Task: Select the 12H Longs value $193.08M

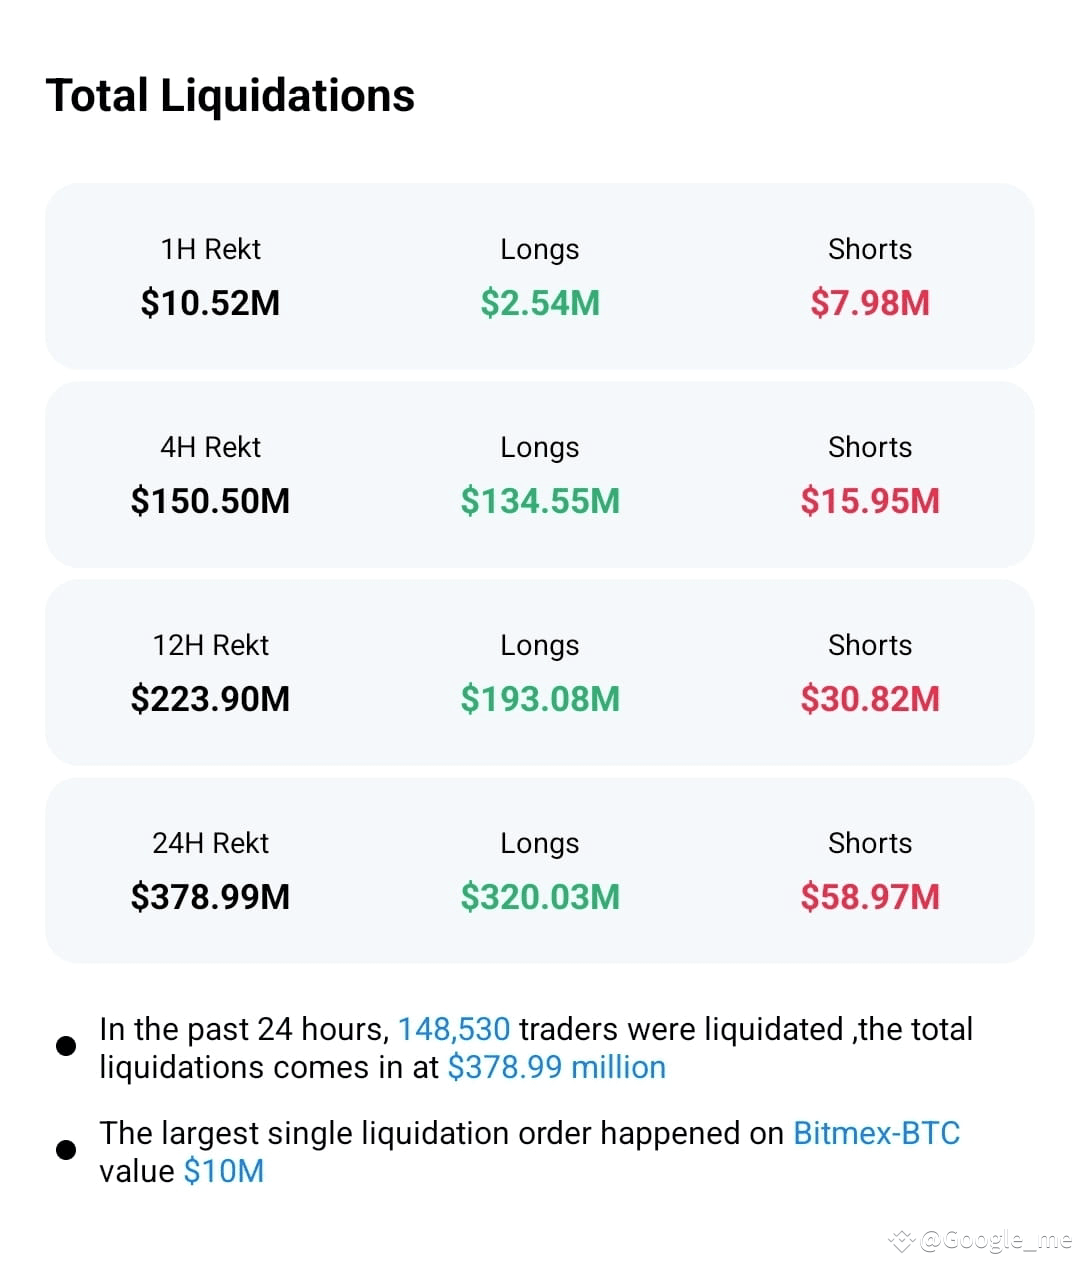Action: click(x=540, y=699)
